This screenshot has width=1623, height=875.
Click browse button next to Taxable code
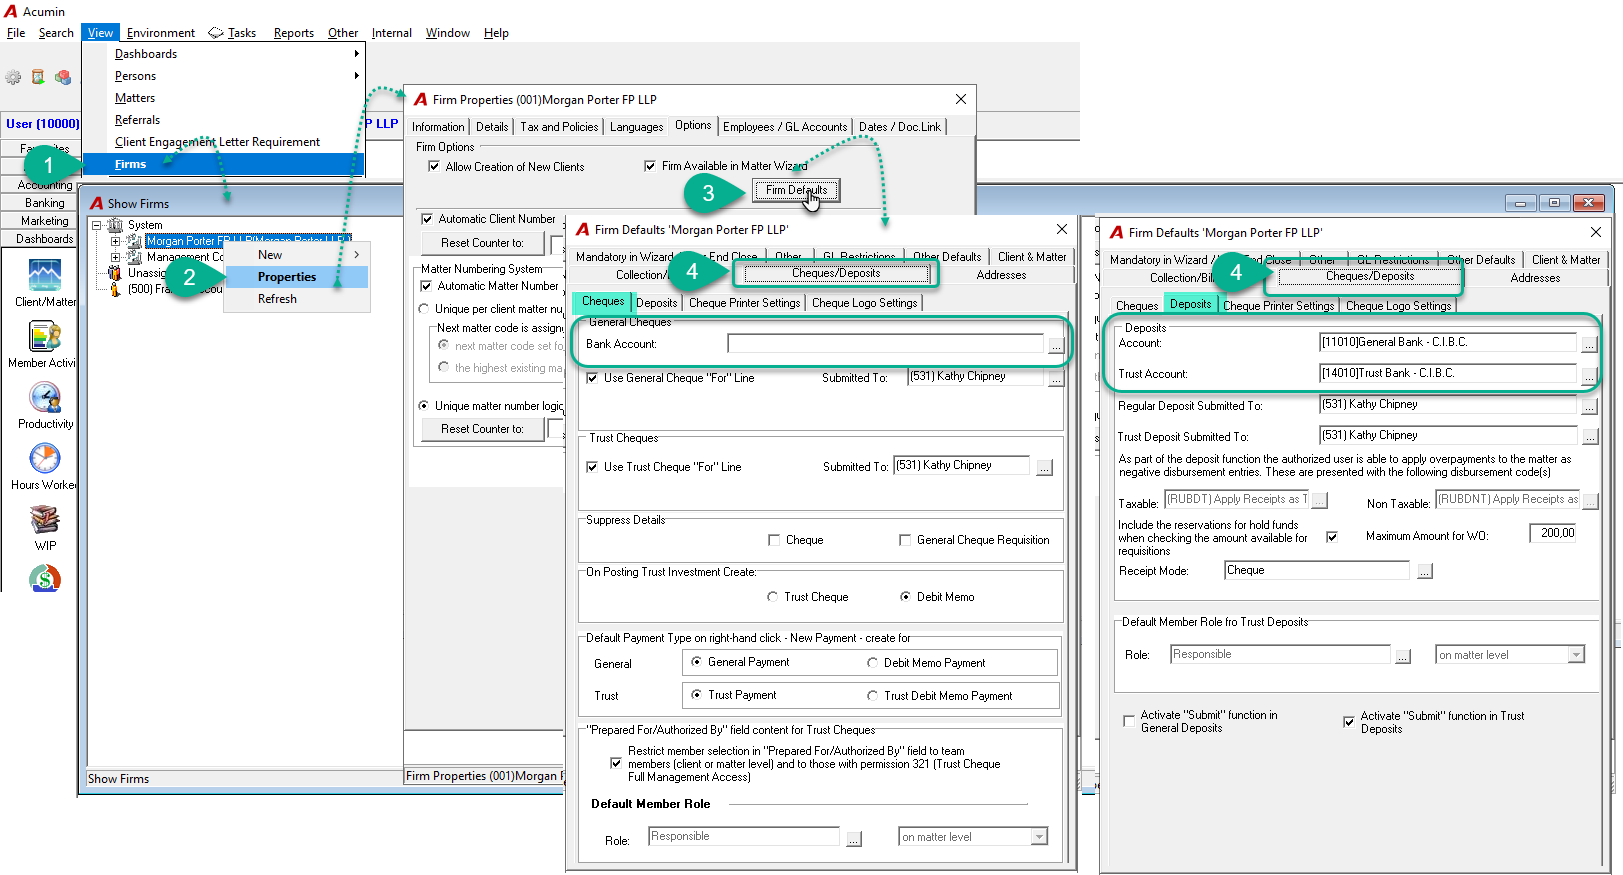coord(1319,500)
